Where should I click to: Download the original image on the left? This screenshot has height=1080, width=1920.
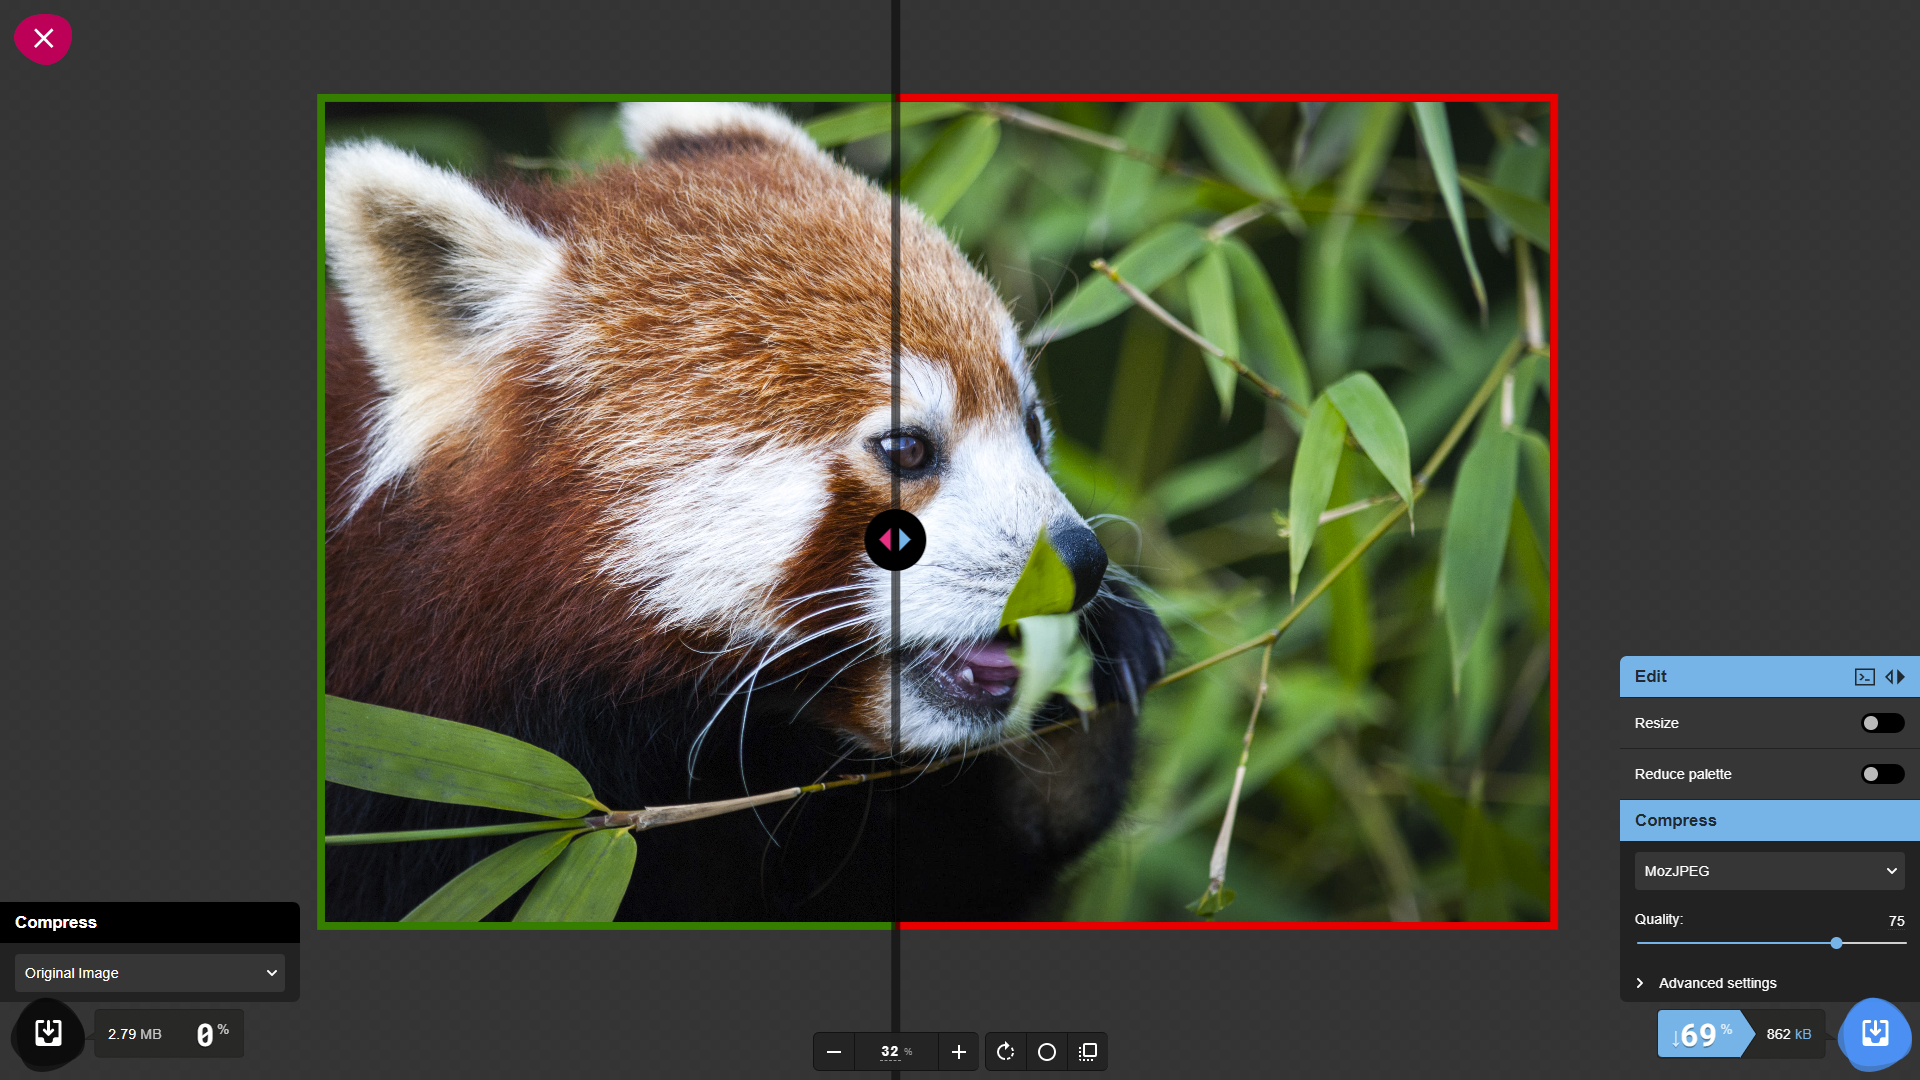(48, 1033)
